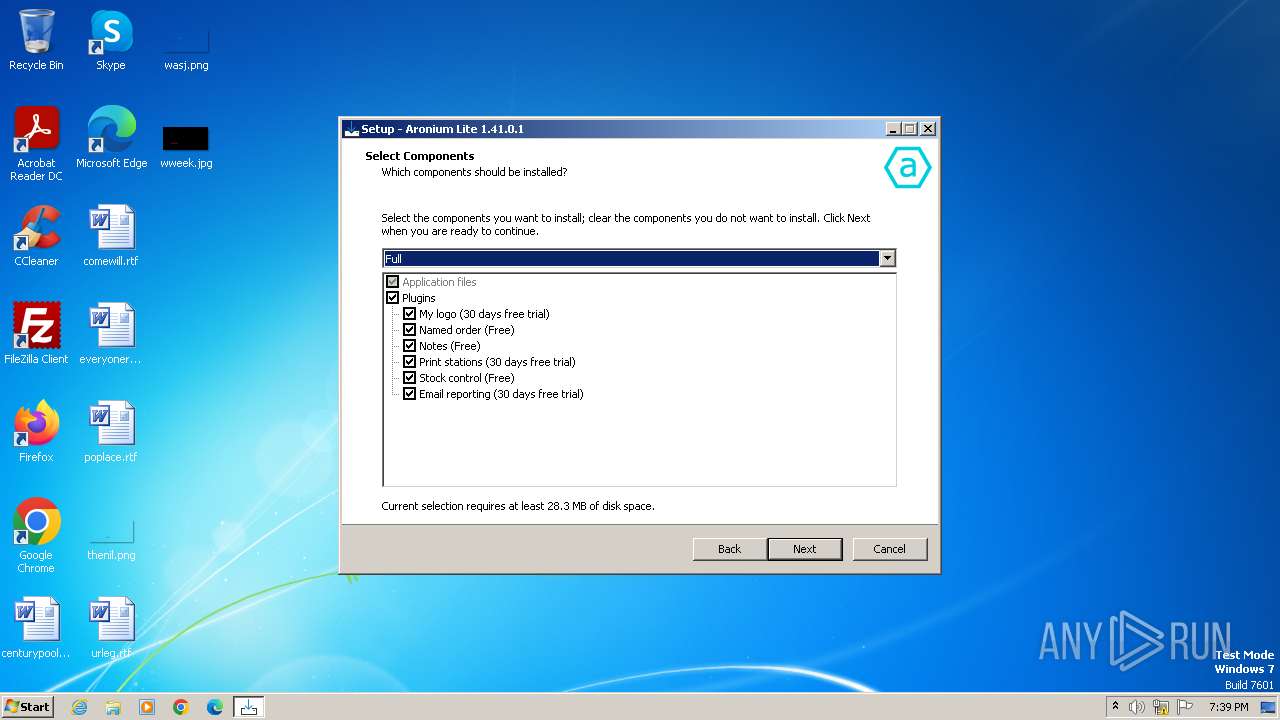
Task: Open File Explorer from the taskbar
Action: [x=113, y=707]
